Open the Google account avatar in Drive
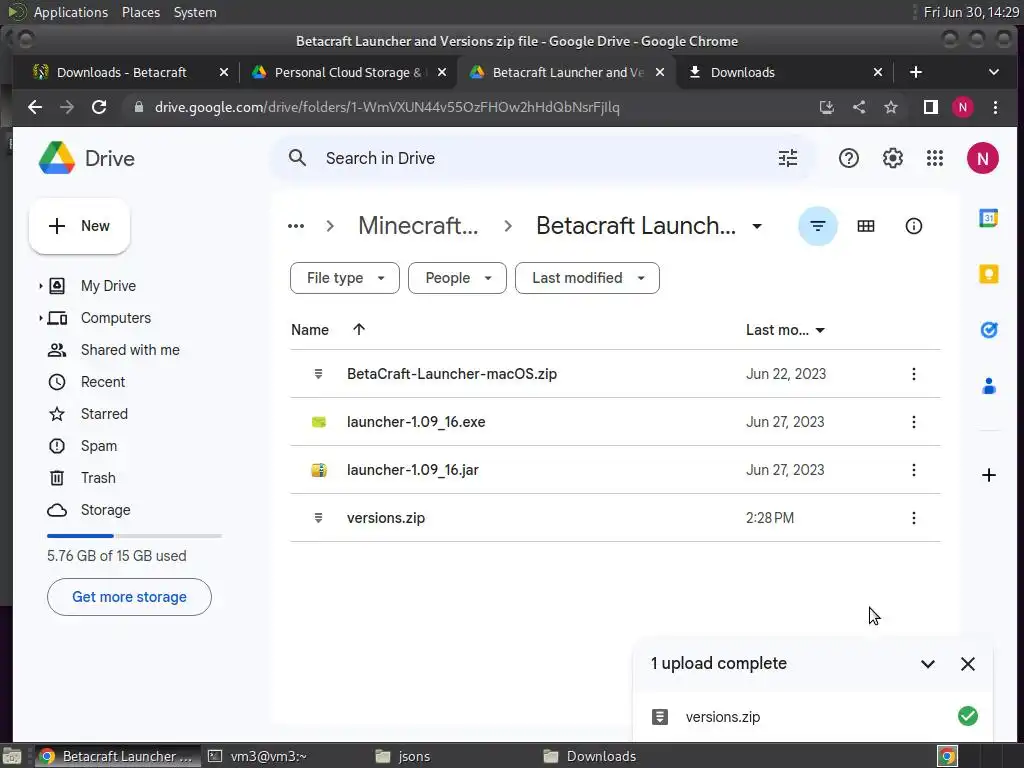The height and width of the screenshot is (768, 1024). point(982,158)
